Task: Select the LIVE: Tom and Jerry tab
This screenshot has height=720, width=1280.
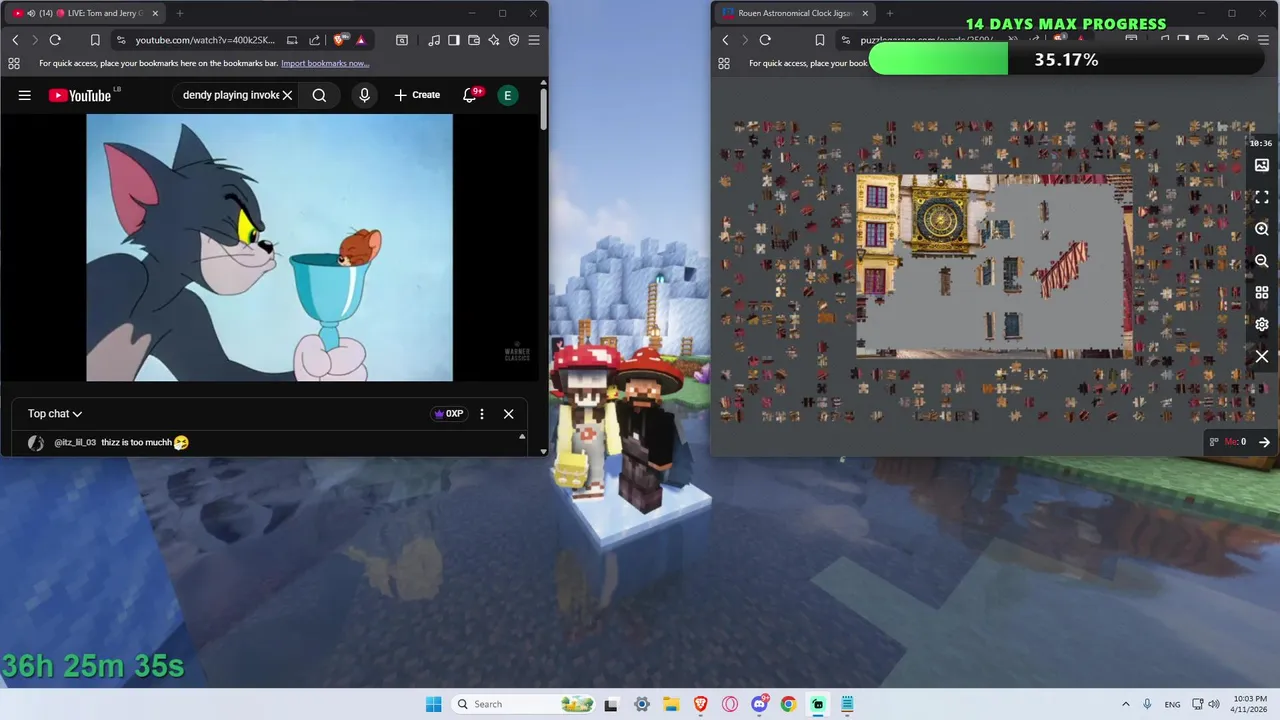Action: pyautogui.click(x=85, y=13)
